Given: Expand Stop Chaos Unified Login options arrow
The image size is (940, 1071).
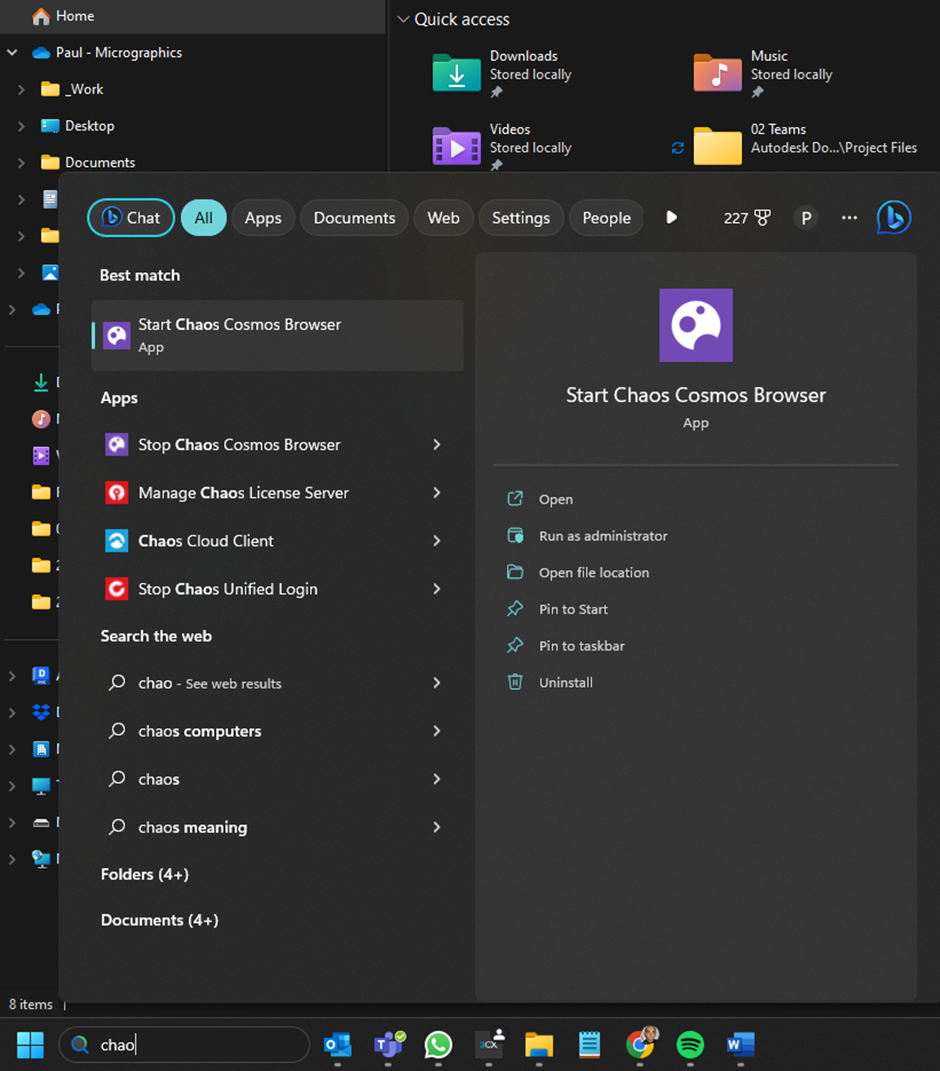Looking at the screenshot, I should [437, 589].
